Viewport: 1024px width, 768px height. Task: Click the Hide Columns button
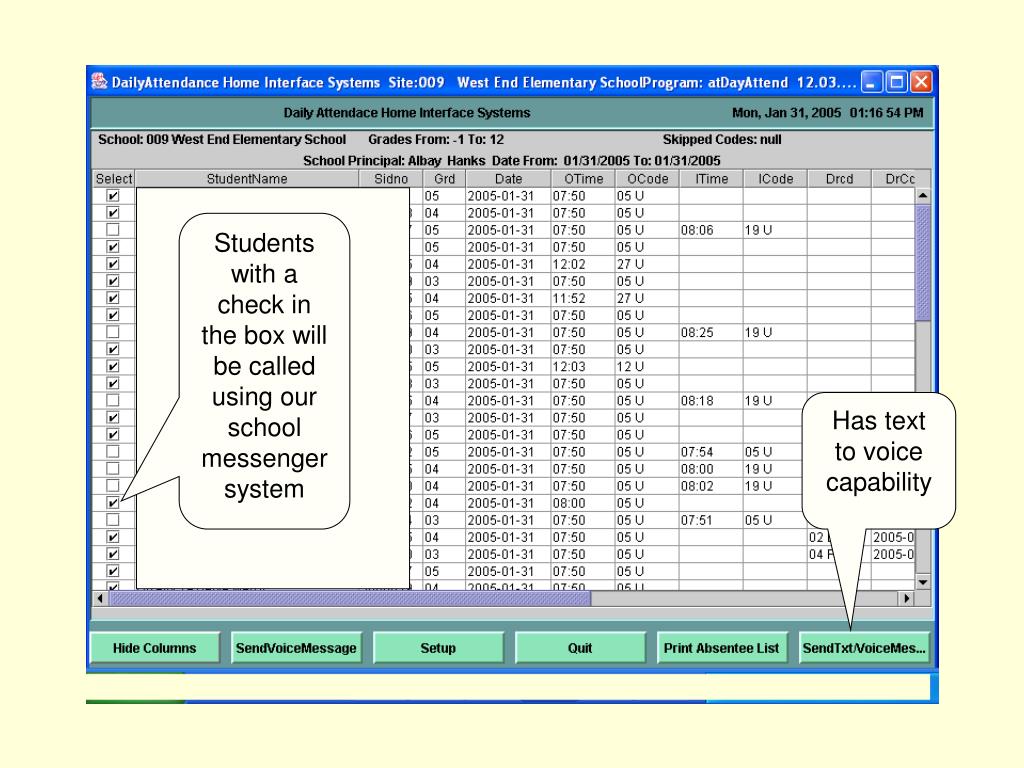tap(155, 648)
